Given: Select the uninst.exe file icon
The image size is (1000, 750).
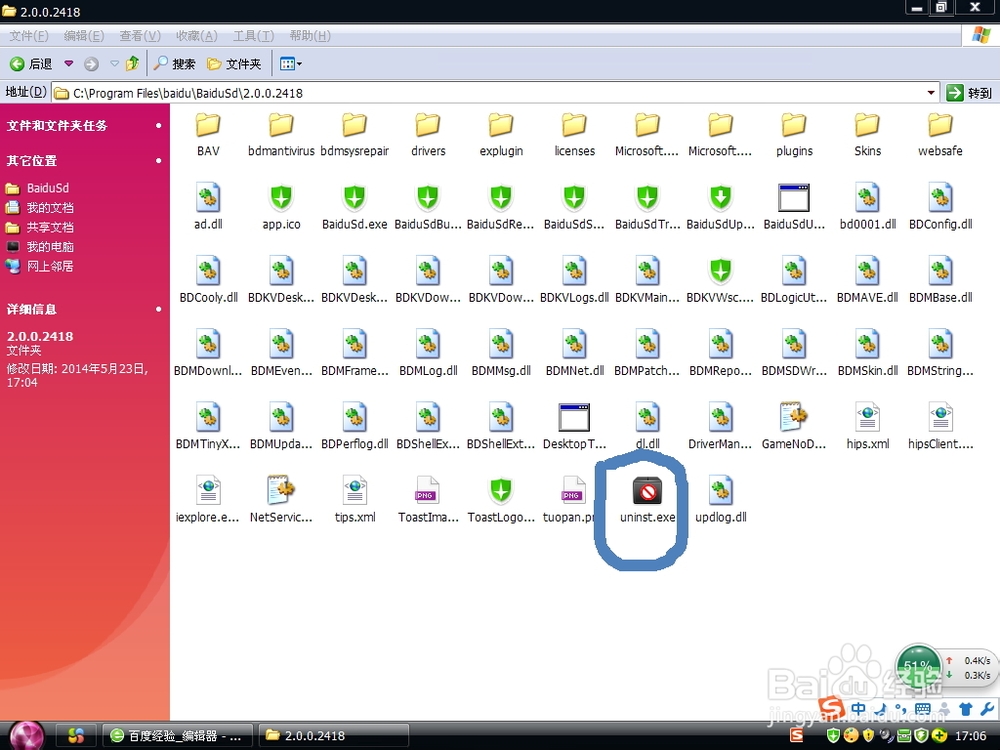Looking at the screenshot, I should [x=647, y=492].
